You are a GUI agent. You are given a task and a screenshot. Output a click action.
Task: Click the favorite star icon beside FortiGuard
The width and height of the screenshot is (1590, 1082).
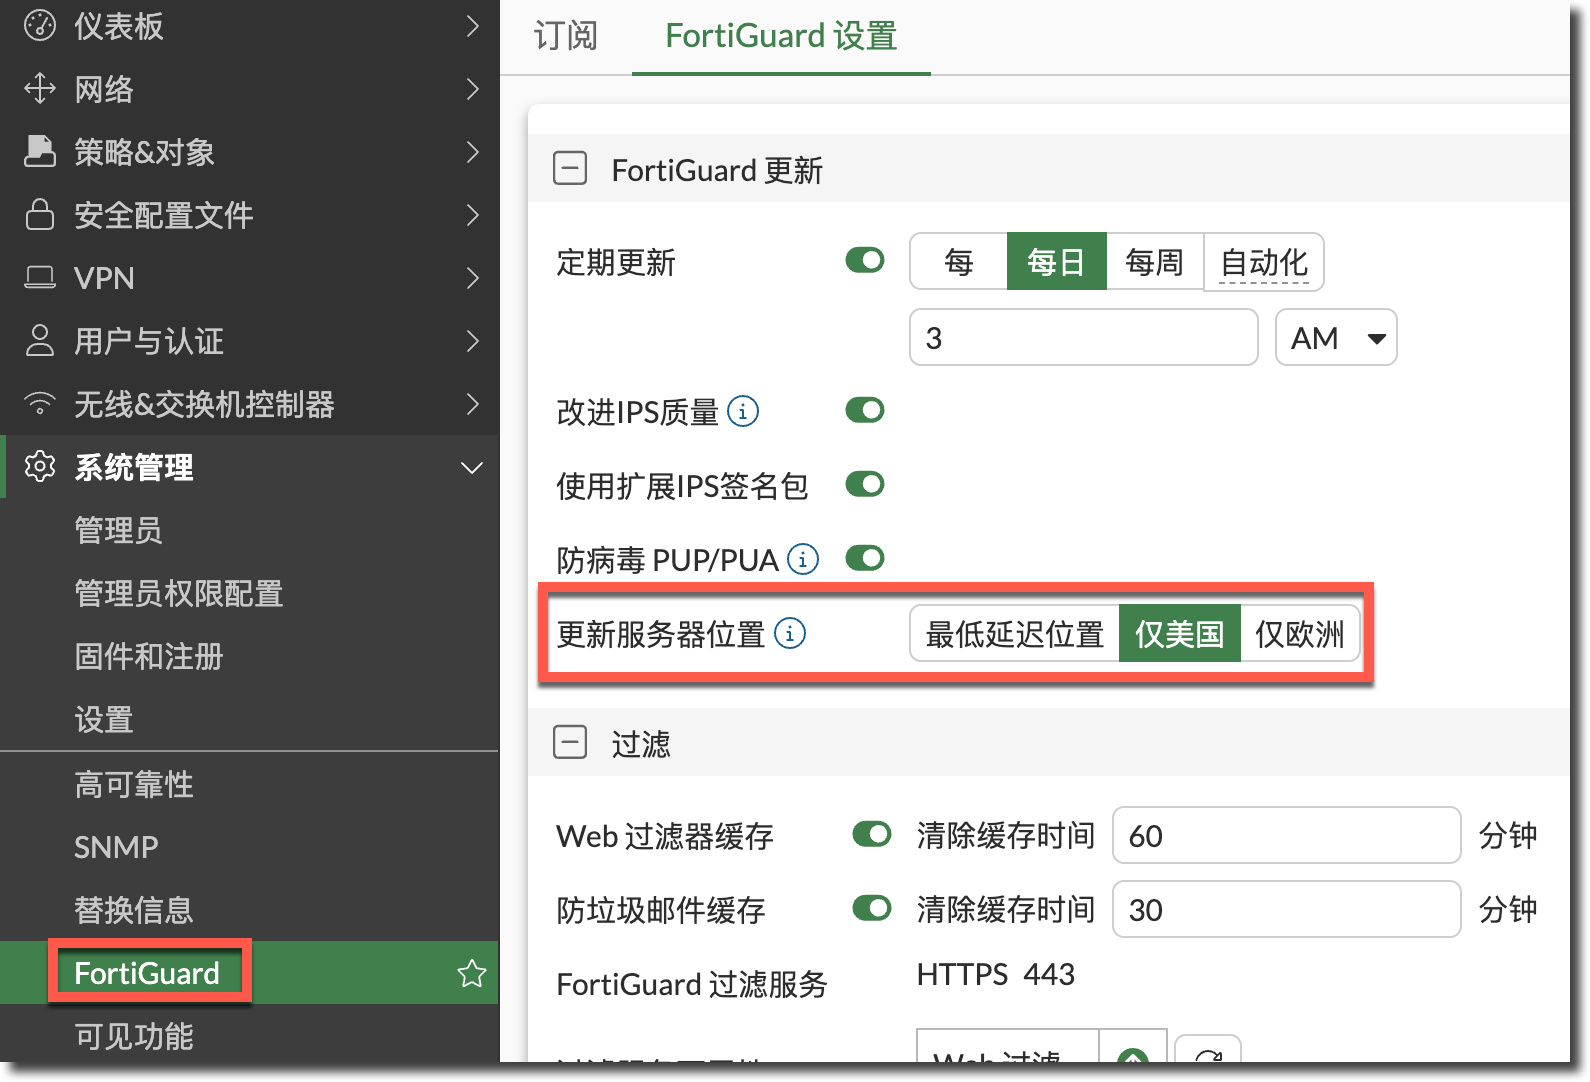pyautogui.click(x=471, y=973)
